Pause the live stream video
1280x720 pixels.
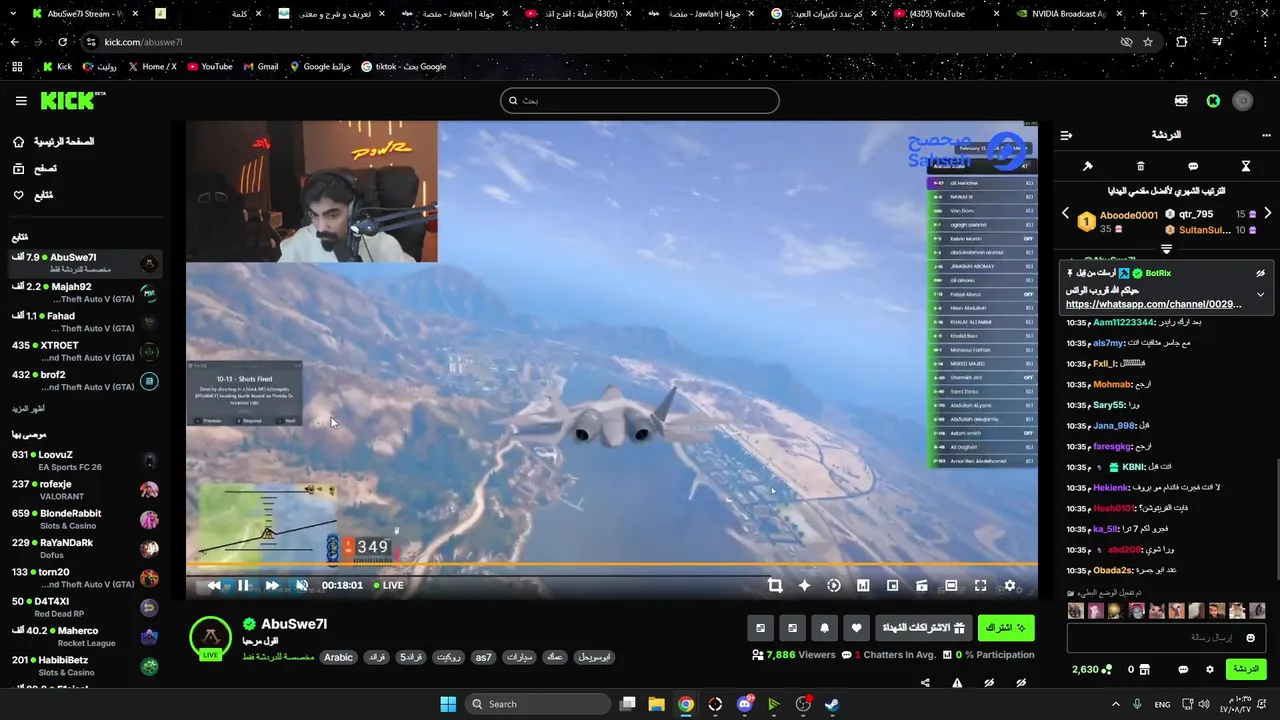(243, 585)
